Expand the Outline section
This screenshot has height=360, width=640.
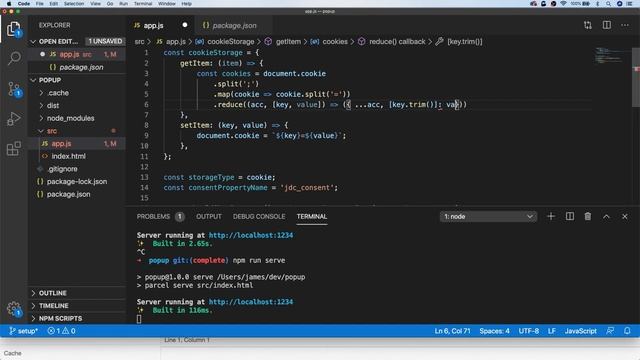(x=77, y=293)
